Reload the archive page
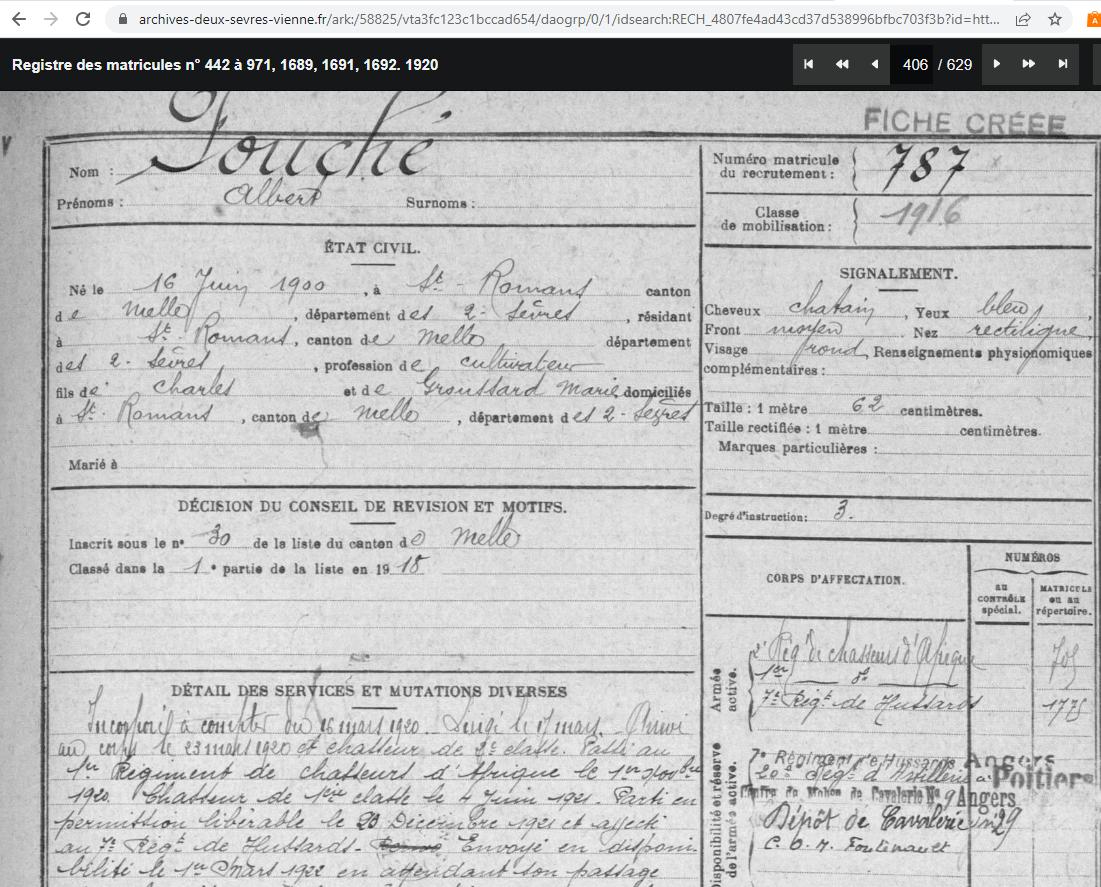Viewport: 1101px width, 887px height. pyautogui.click(x=83, y=19)
